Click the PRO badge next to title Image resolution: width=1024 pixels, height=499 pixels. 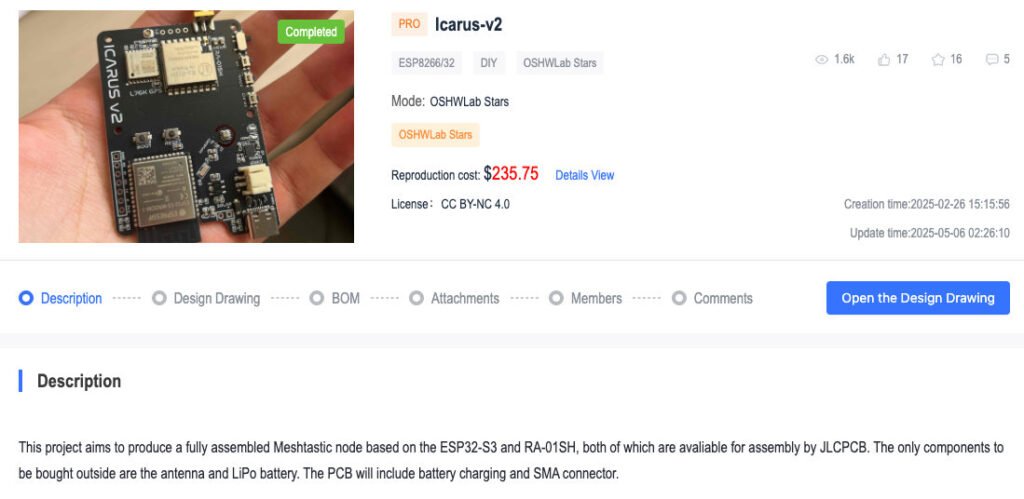409,24
